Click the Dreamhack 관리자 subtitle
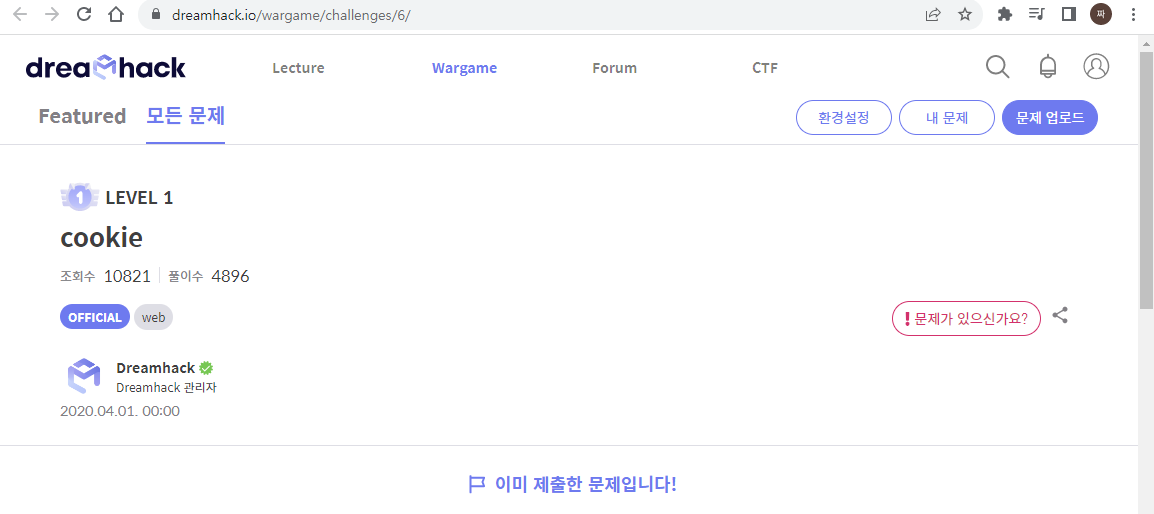This screenshot has width=1154, height=514. click(x=166, y=388)
